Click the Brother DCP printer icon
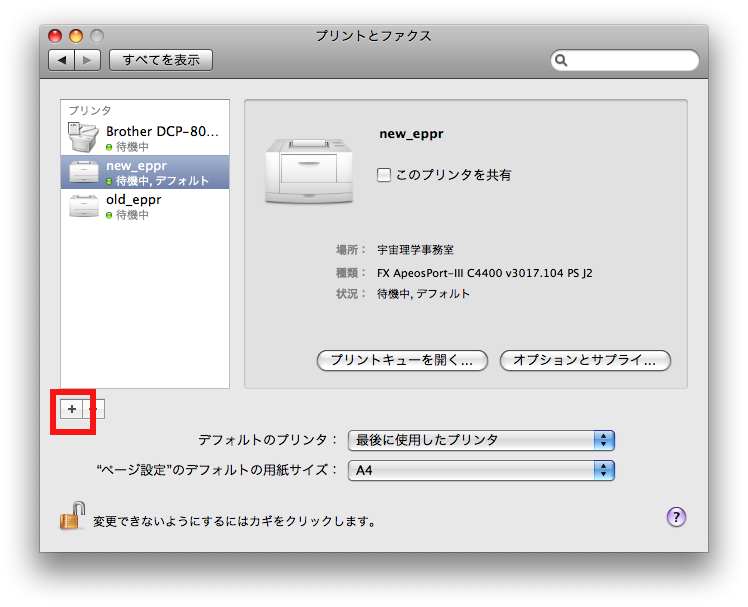This screenshot has width=748, height=607. click(83, 137)
